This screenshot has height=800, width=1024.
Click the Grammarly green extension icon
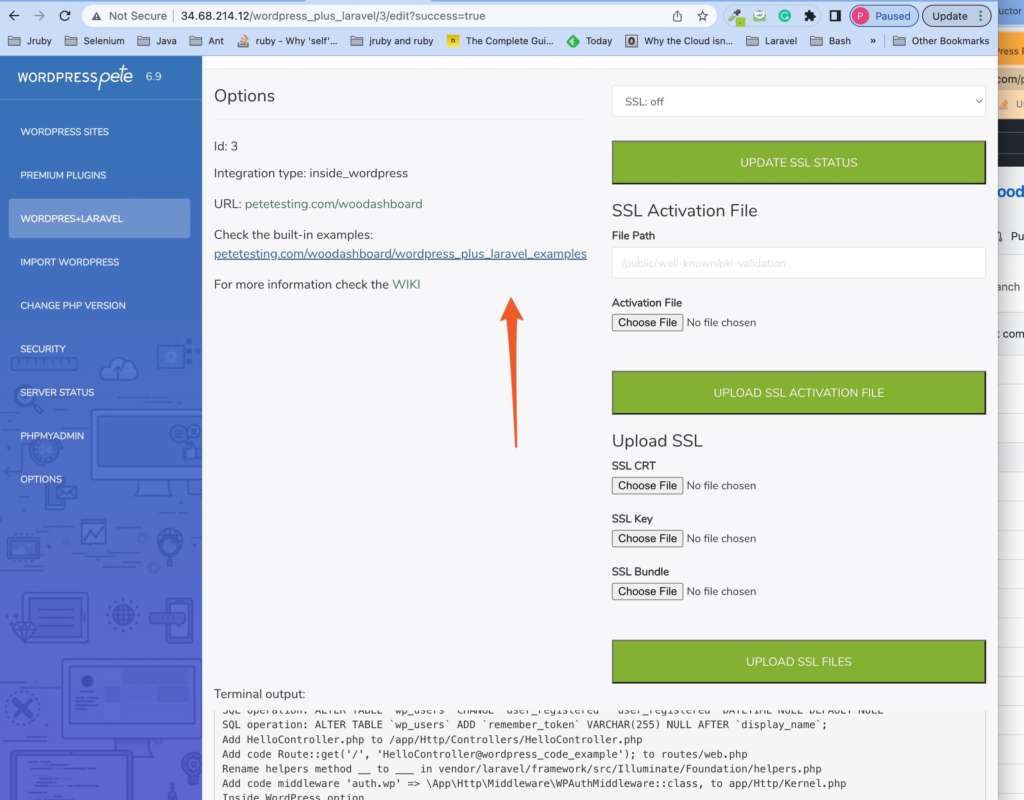point(785,16)
